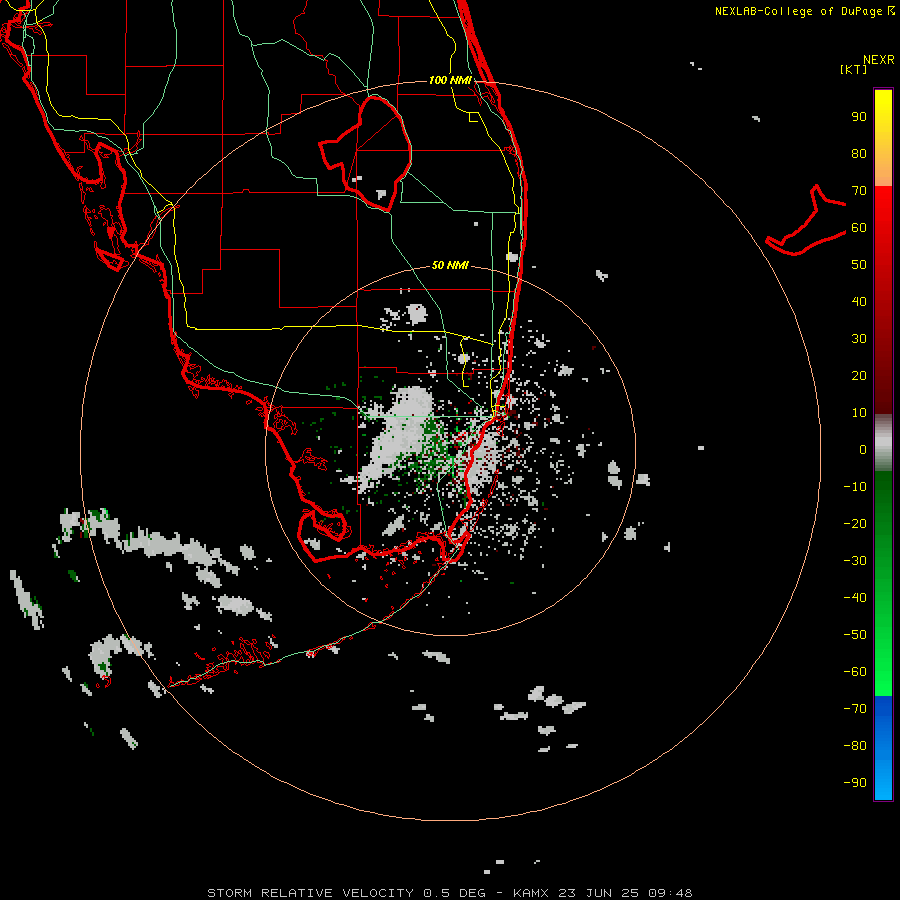Click the -10 value on the velocity scale
The height and width of the screenshot is (900, 900).
(x=855, y=487)
